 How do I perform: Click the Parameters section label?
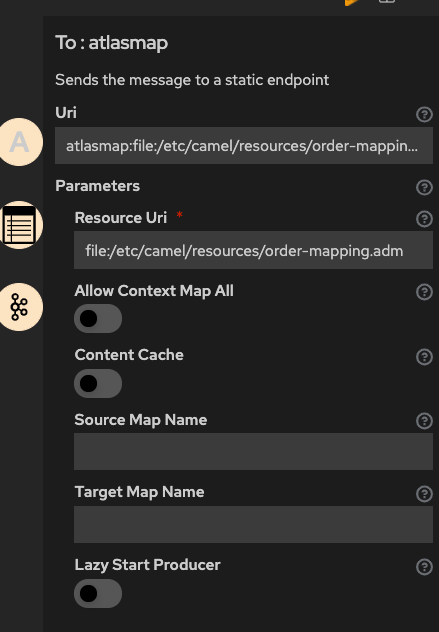(x=98, y=186)
